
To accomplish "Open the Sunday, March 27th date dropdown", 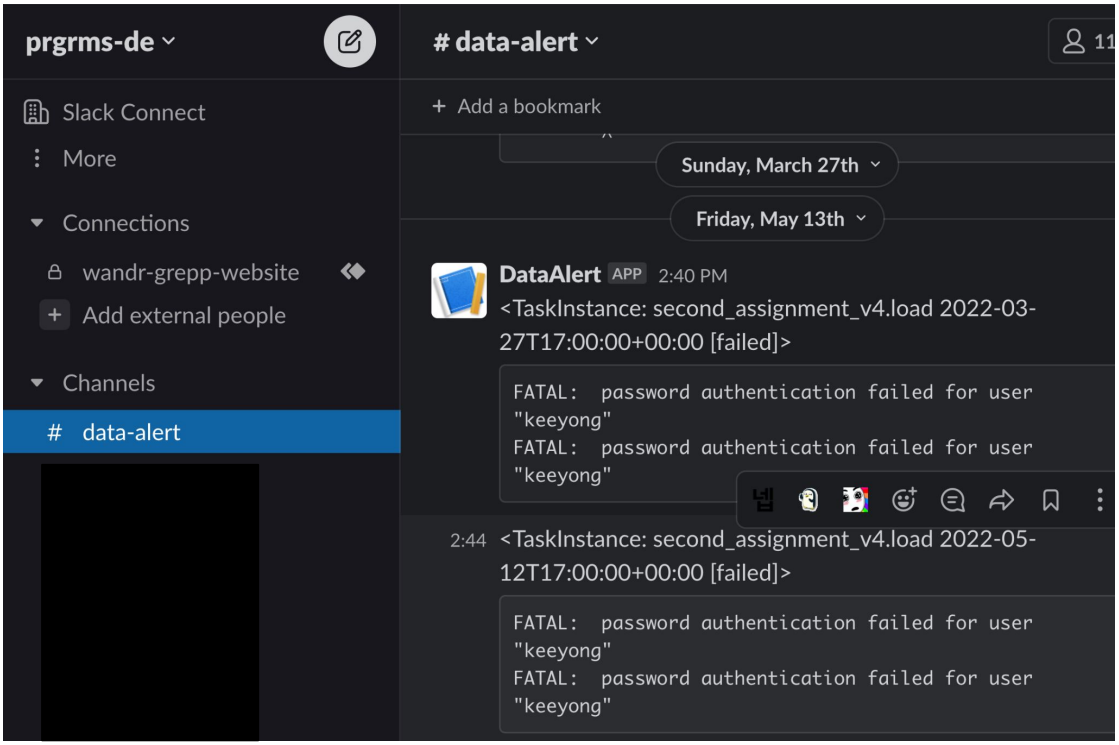I will click(776, 165).
